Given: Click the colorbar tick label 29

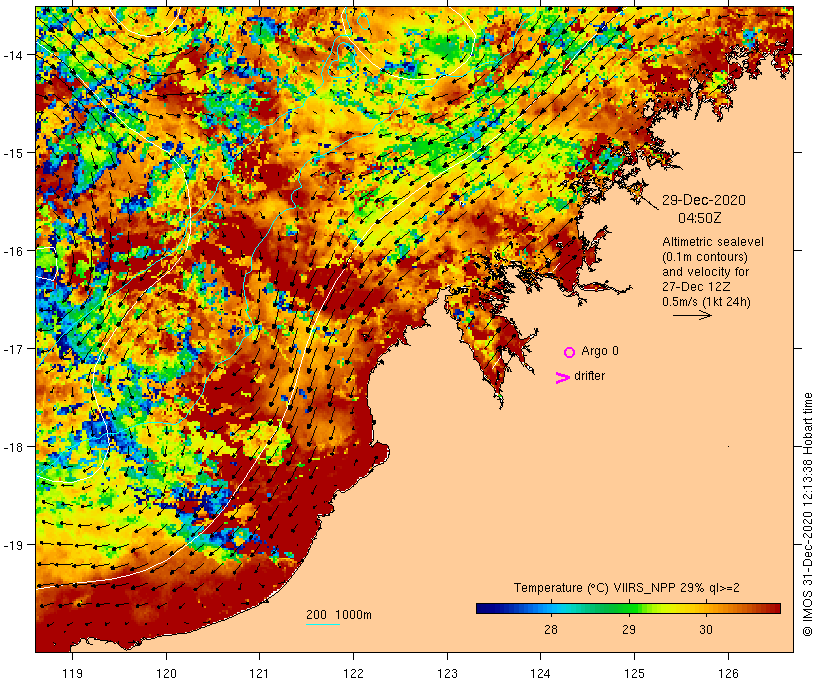Looking at the screenshot, I should [629, 629].
